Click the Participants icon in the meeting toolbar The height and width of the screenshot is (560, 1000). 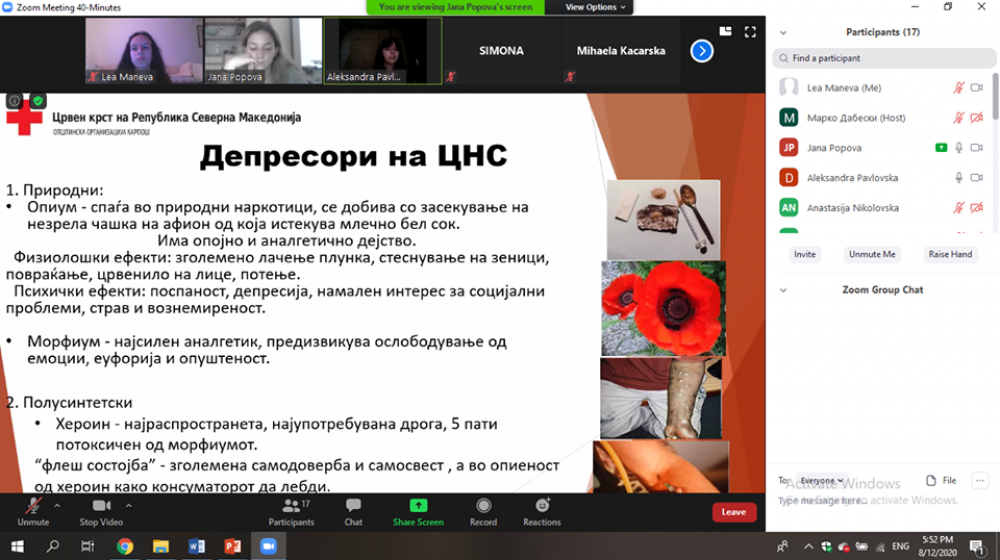coord(289,506)
